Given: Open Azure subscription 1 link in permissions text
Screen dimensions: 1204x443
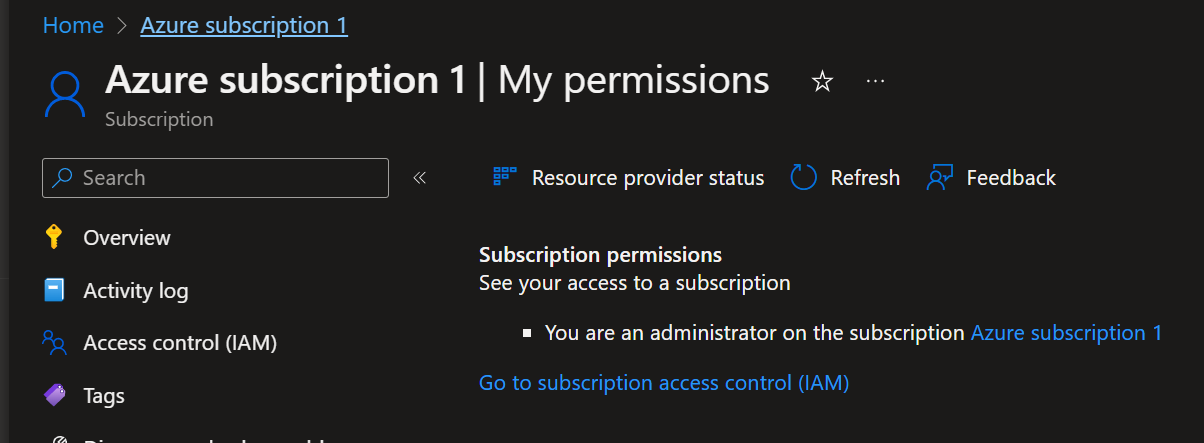Looking at the screenshot, I should (x=1067, y=333).
